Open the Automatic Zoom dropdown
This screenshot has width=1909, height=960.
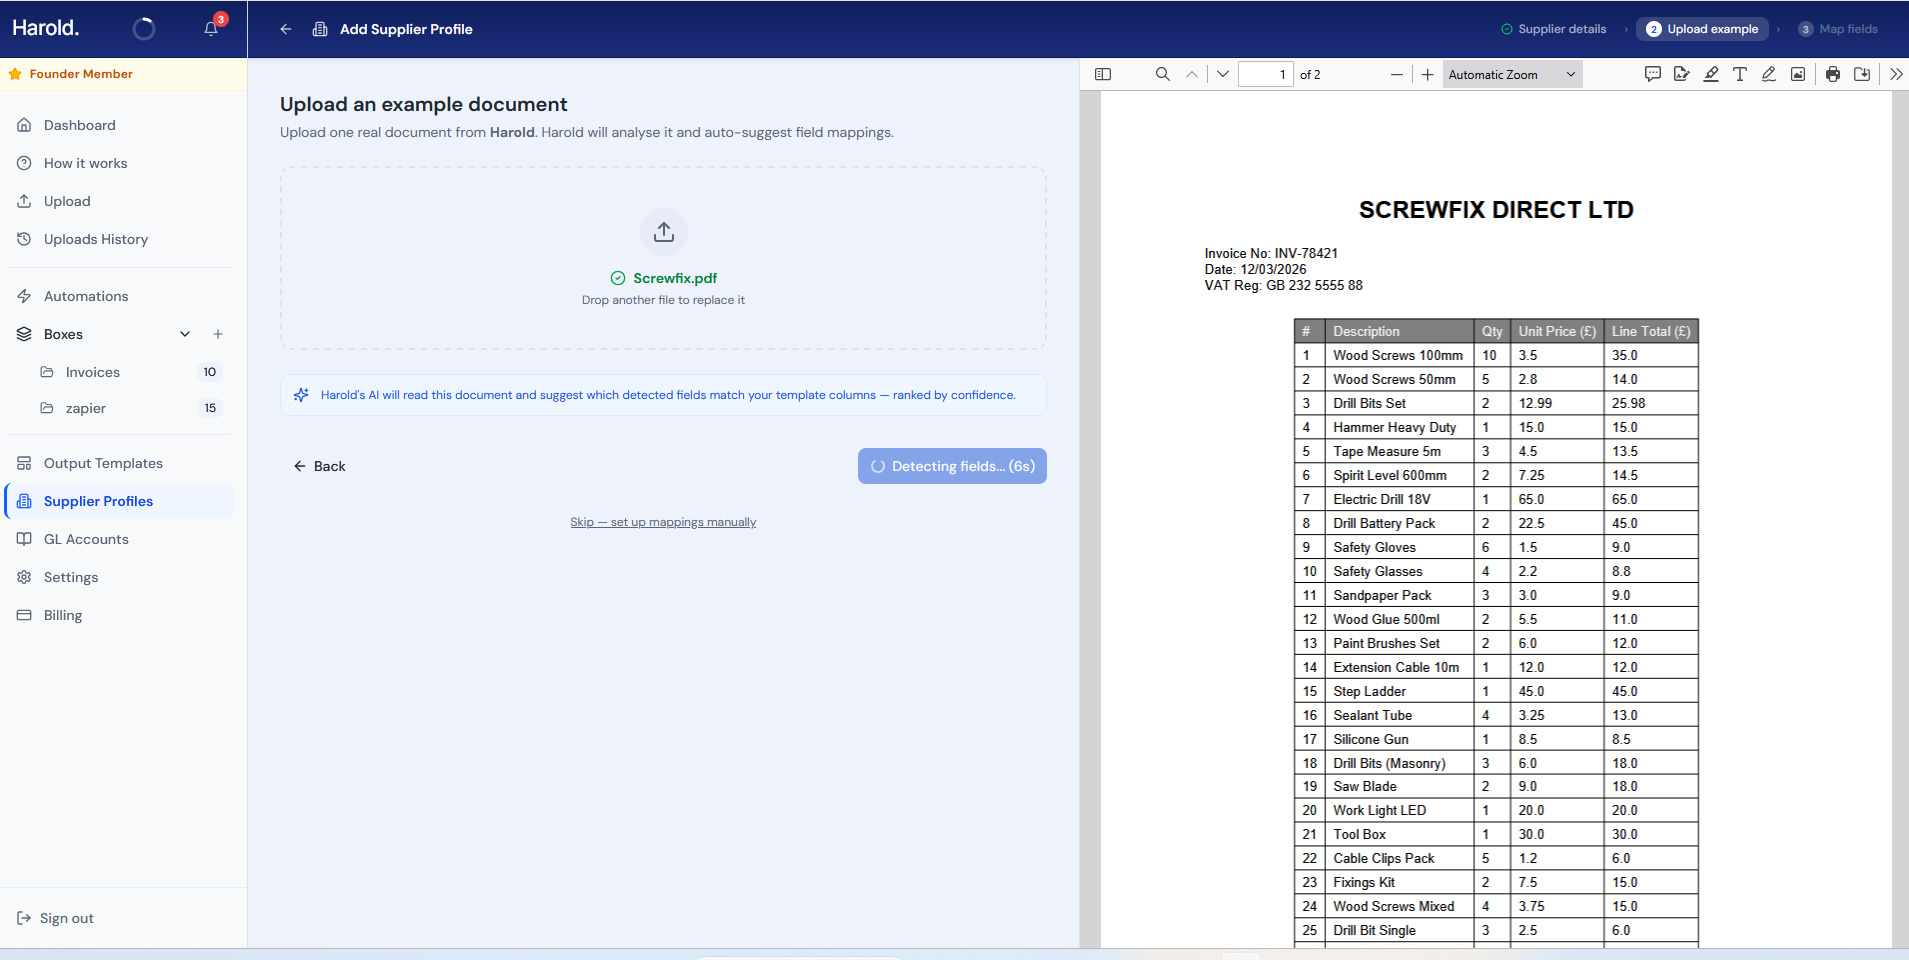tap(1512, 75)
